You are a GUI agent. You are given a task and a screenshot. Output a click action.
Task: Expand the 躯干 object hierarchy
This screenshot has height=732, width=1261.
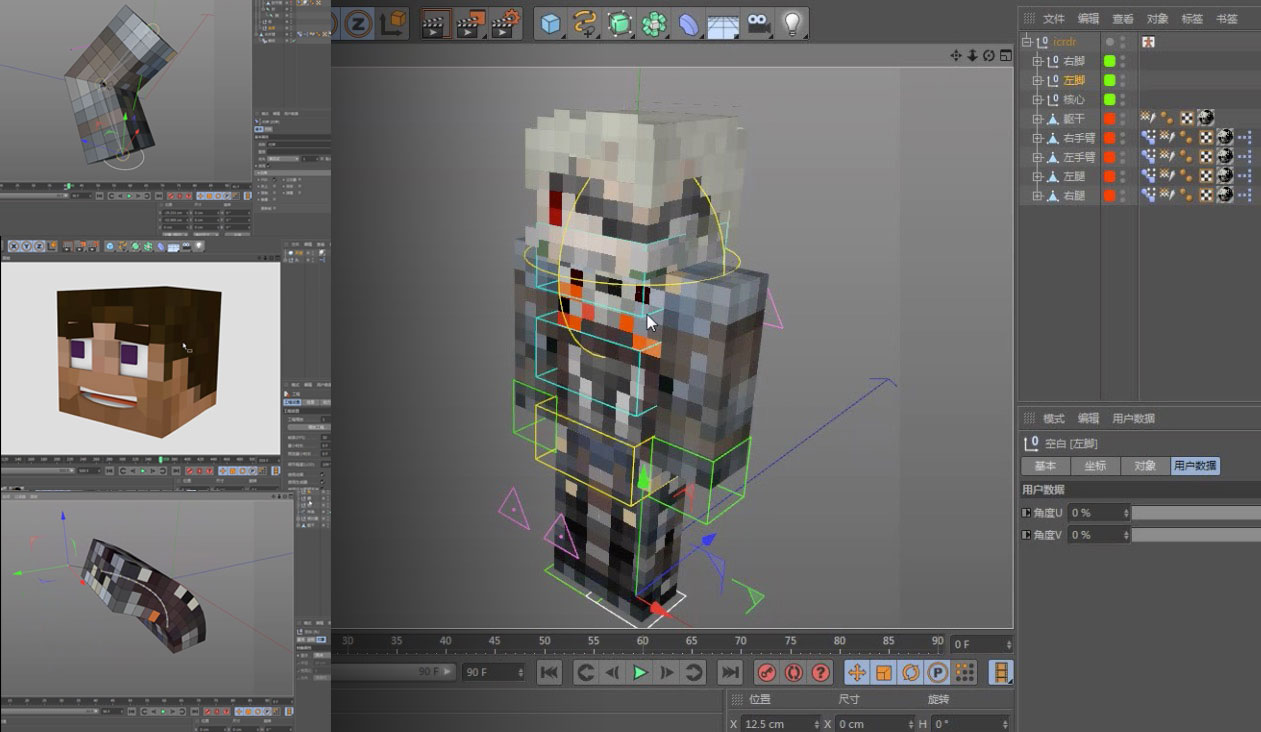click(x=1037, y=118)
